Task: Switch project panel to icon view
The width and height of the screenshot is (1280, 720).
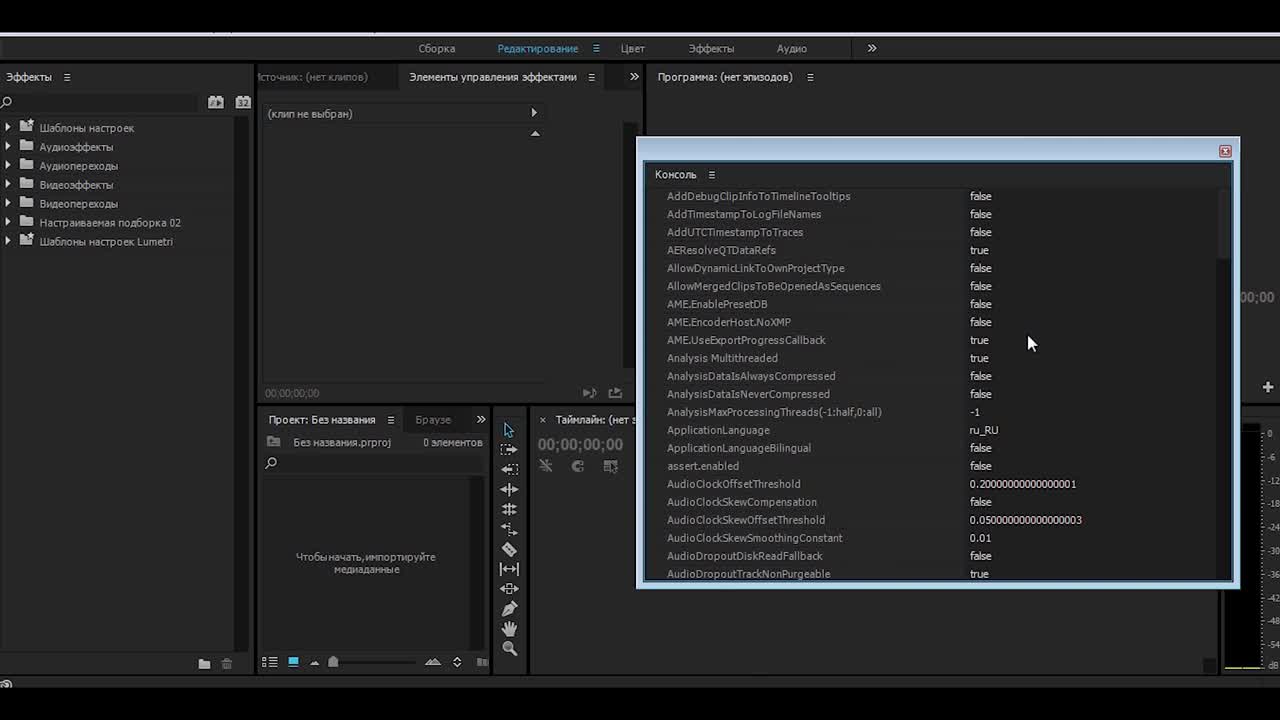Action: (293, 662)
